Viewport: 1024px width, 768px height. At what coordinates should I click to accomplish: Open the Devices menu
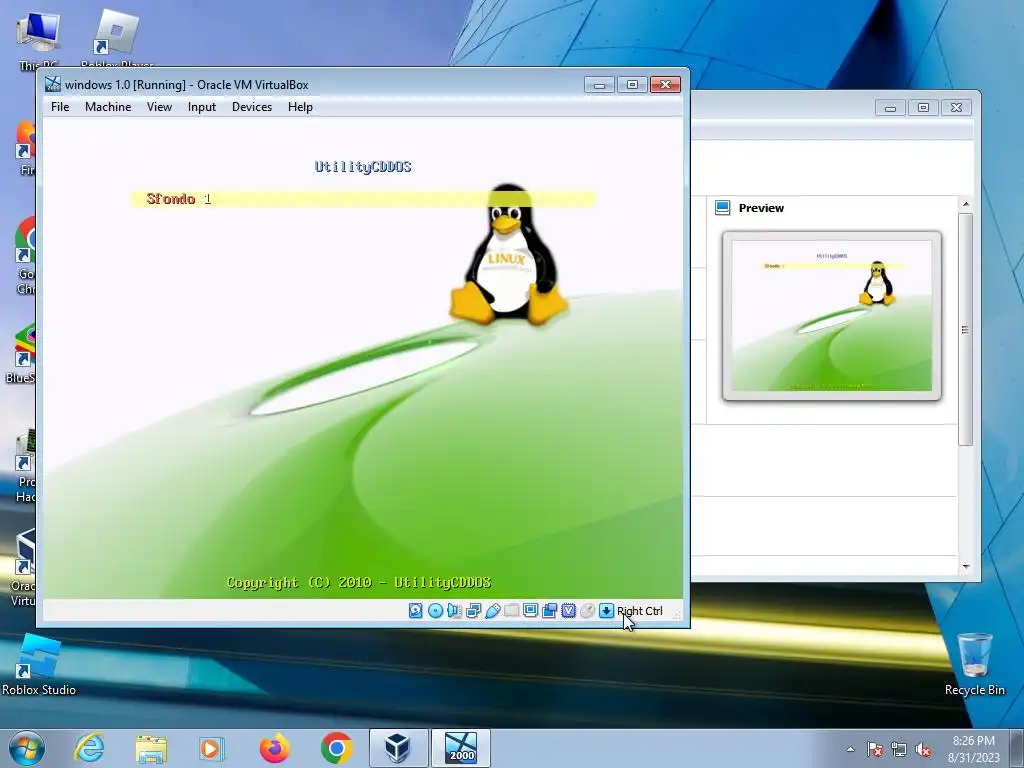(251, 107)
